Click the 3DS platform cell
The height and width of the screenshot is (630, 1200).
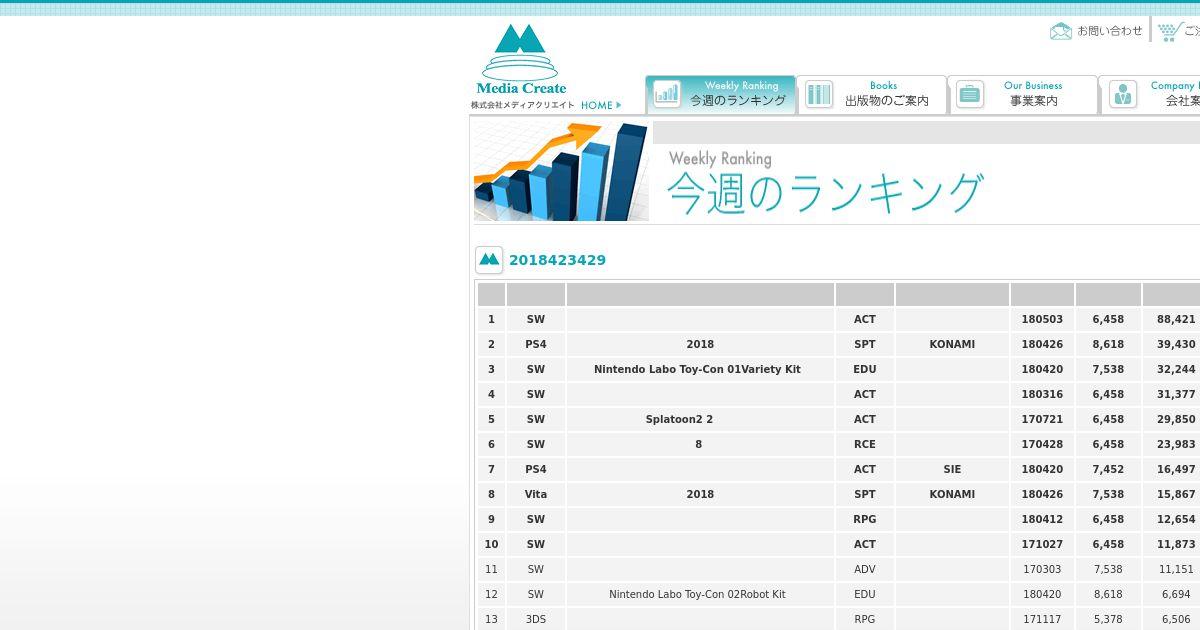536,619
